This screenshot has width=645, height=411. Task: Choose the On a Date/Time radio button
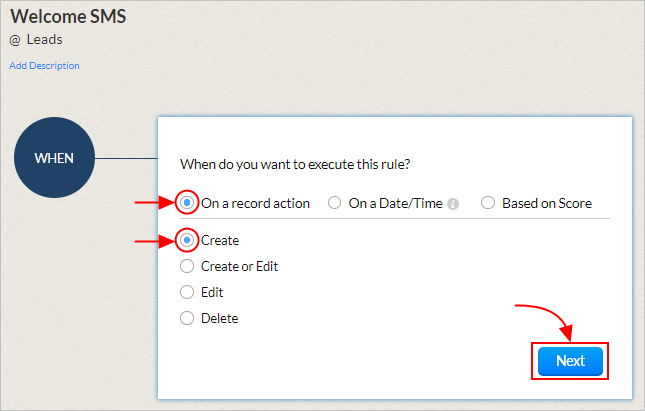334,202
